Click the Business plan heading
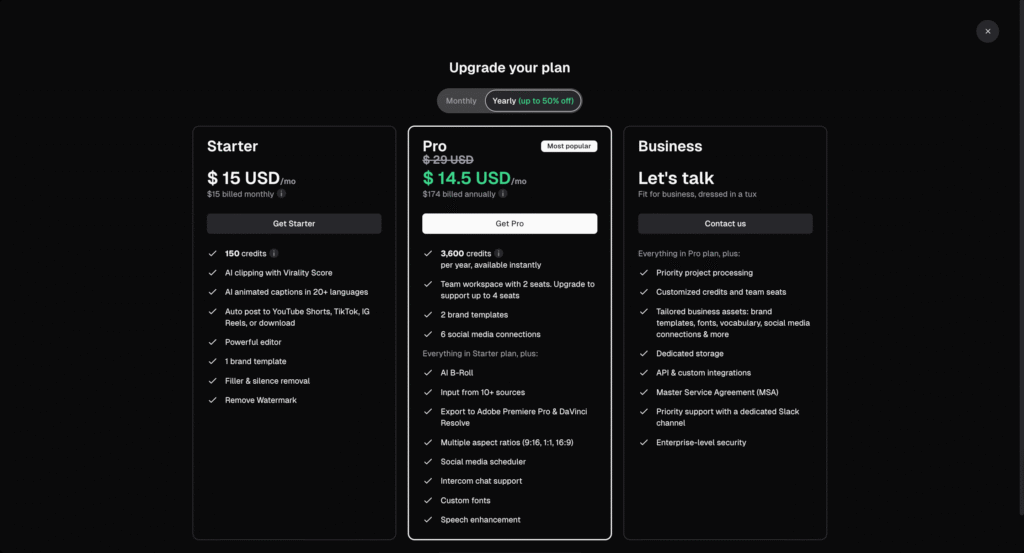 click(x=670, y=146)
